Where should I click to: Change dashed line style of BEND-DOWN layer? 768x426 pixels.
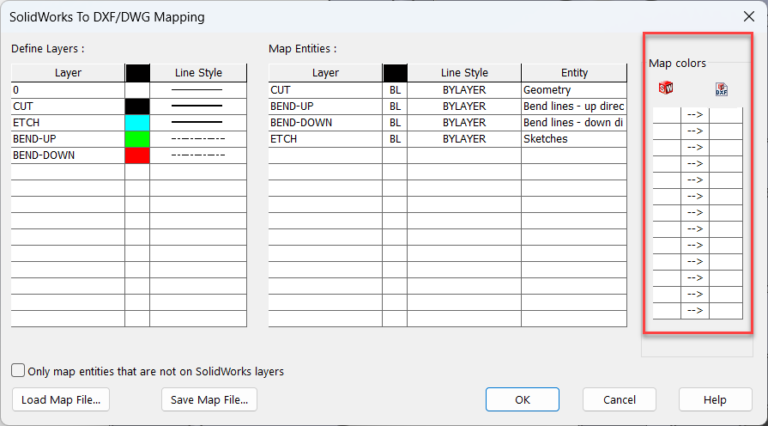click(198, 155)
